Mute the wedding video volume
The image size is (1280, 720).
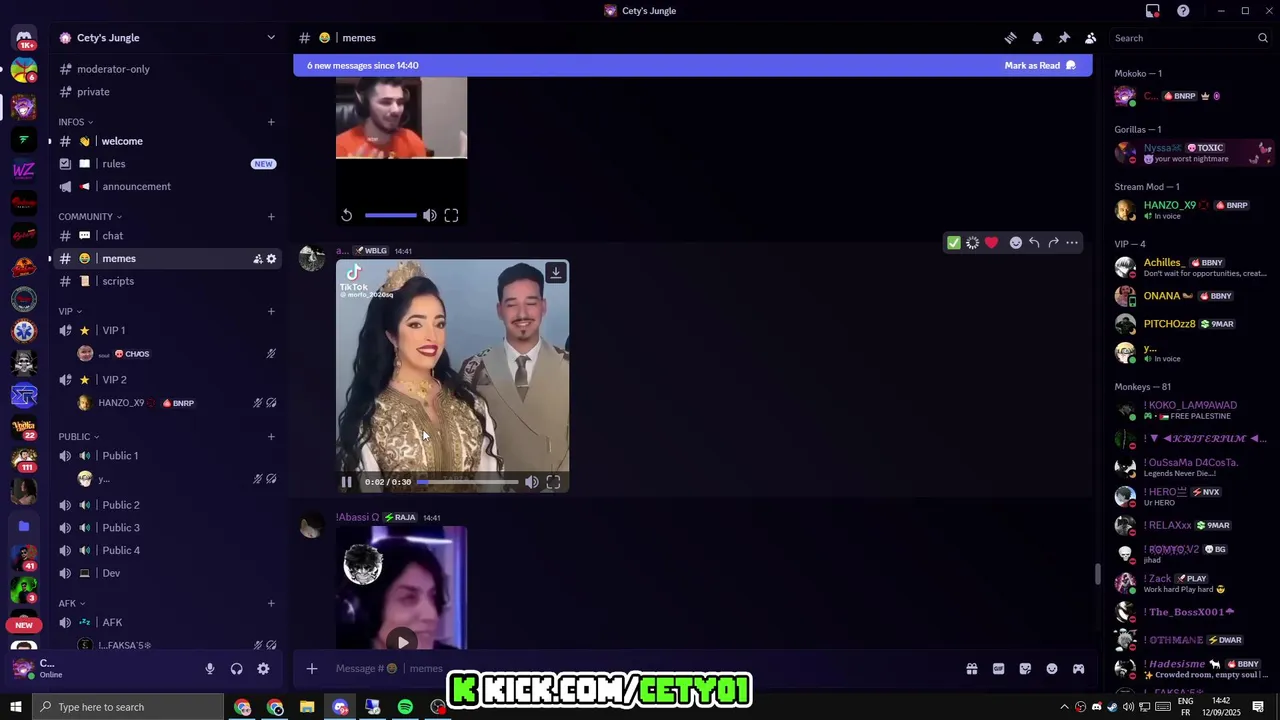532,482
